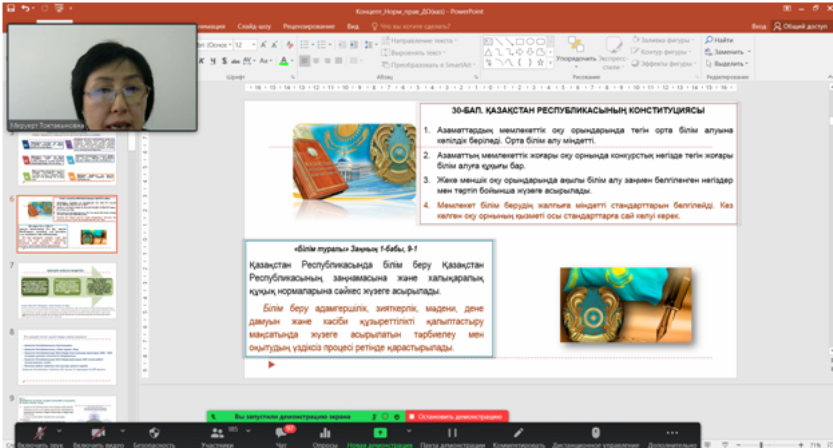Expand the font color dropdown arrow
833x448 pixels.
pos(294,61)
